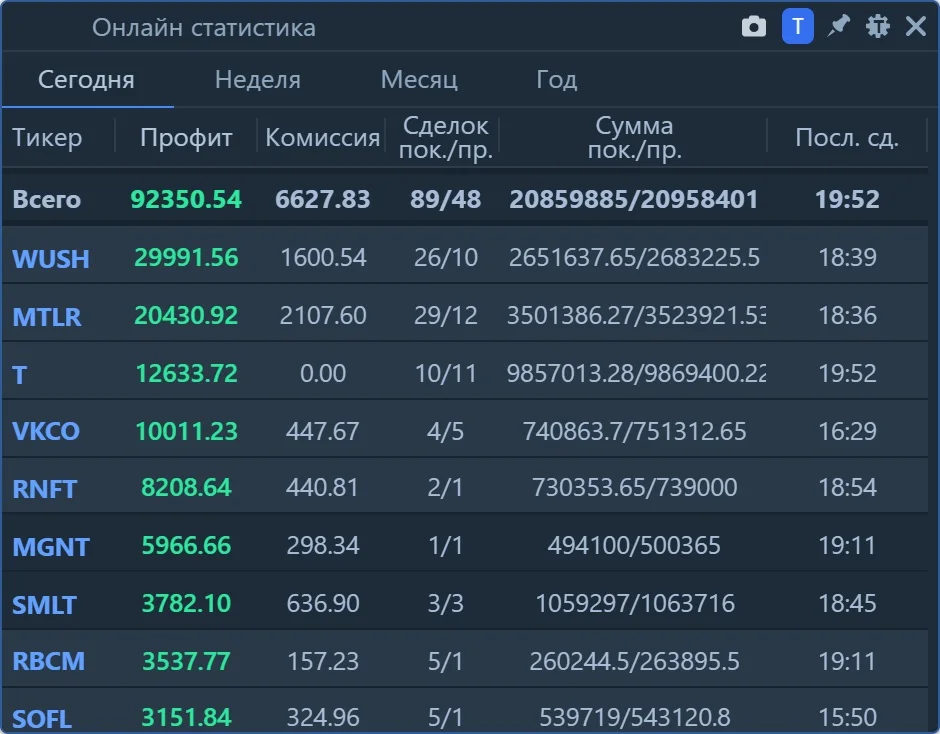Click the Сумма пок./пр. column header
Viewport: 940px width, 734px height.
point(634,137)
